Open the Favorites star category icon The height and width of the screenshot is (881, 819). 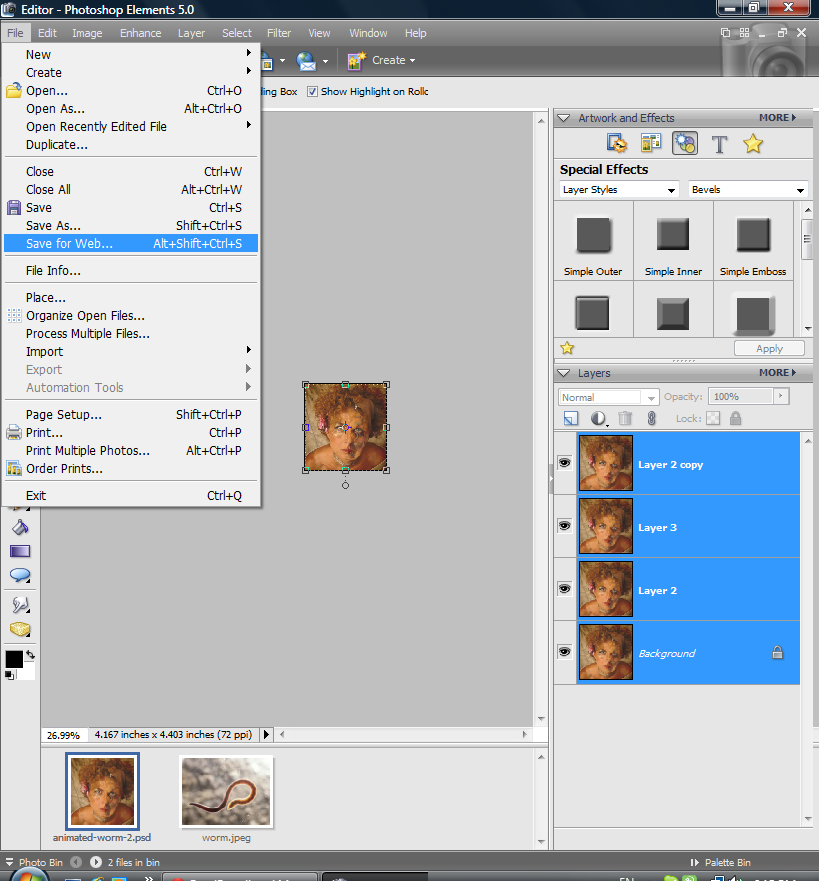pos(753,144)
